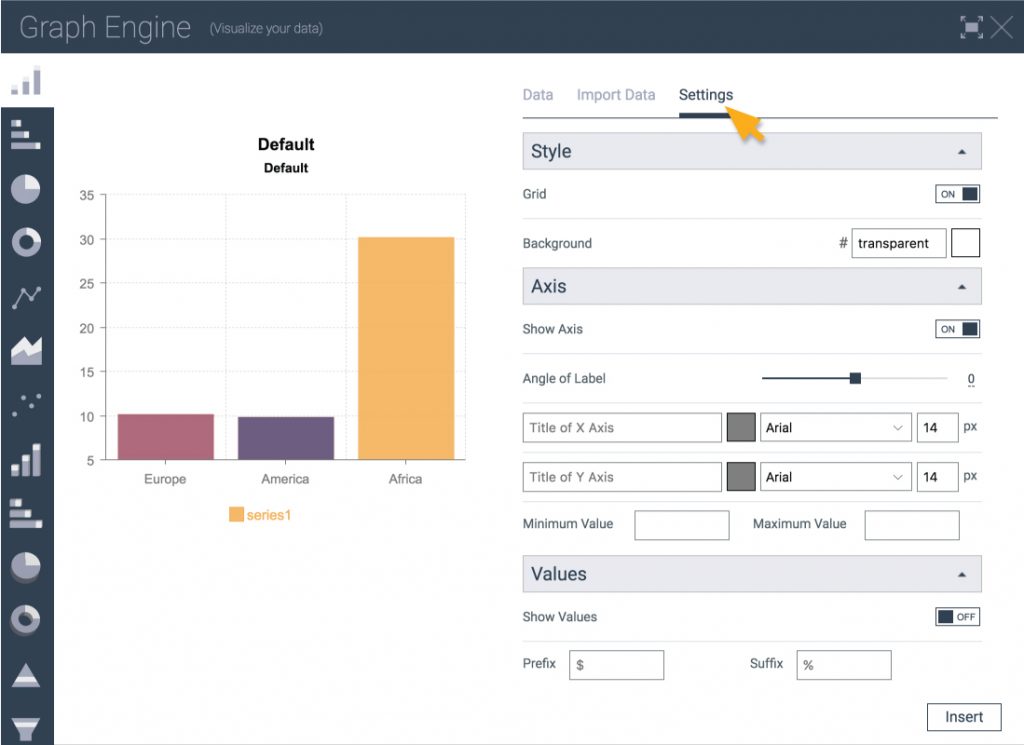Select the pie chart type
The width and height of the screenshot is (1024, 745).
(25, 188)
